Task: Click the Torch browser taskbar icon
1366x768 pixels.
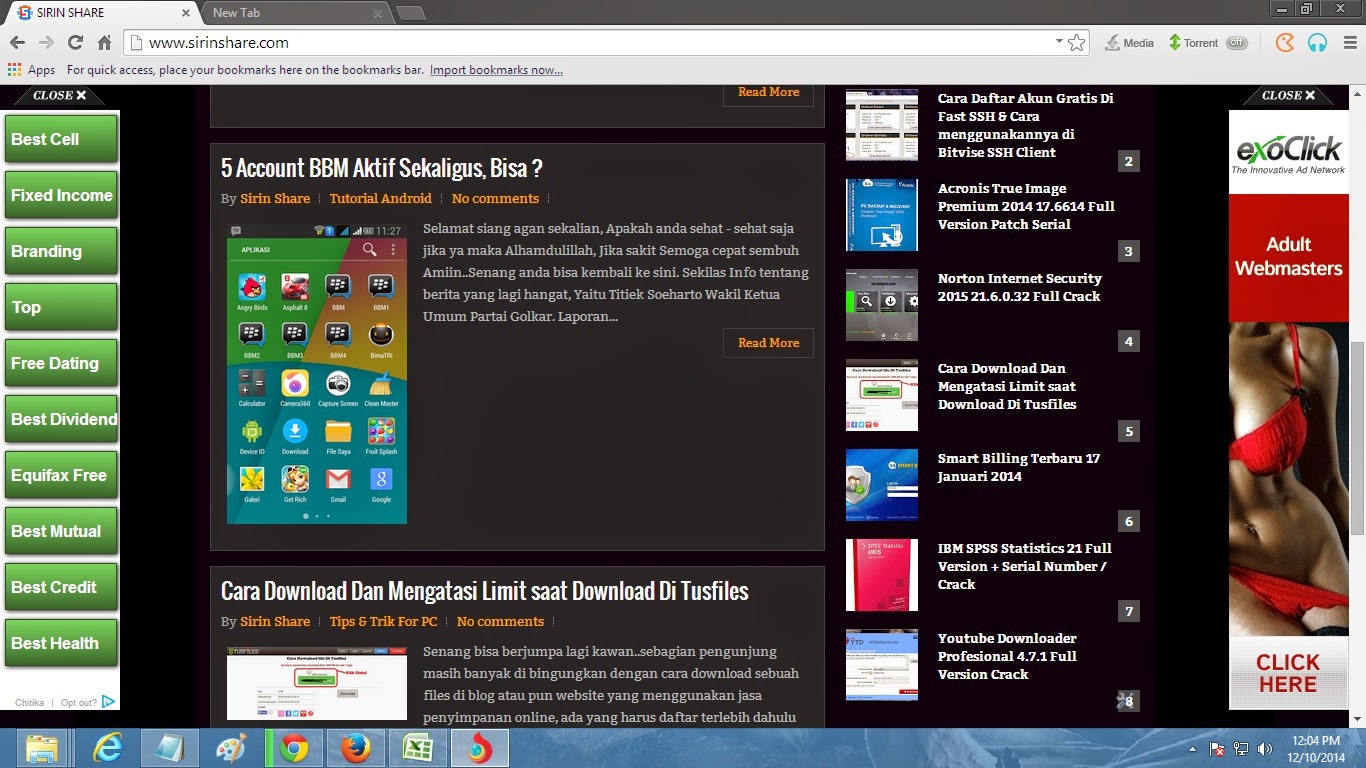Action: (480, 748)
